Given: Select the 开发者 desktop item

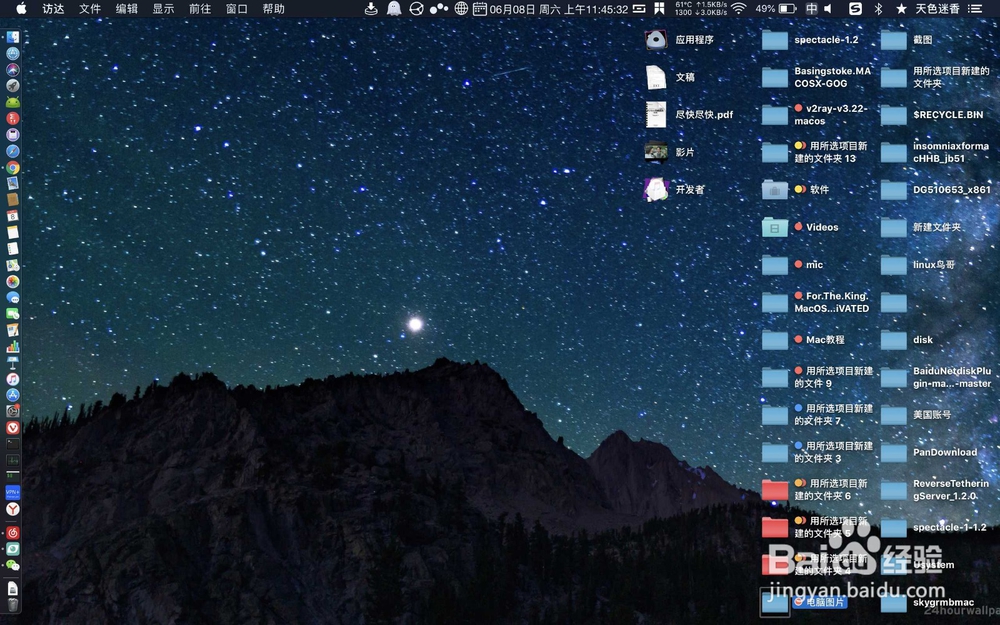Looking at the screenshot, I should 674,189.
